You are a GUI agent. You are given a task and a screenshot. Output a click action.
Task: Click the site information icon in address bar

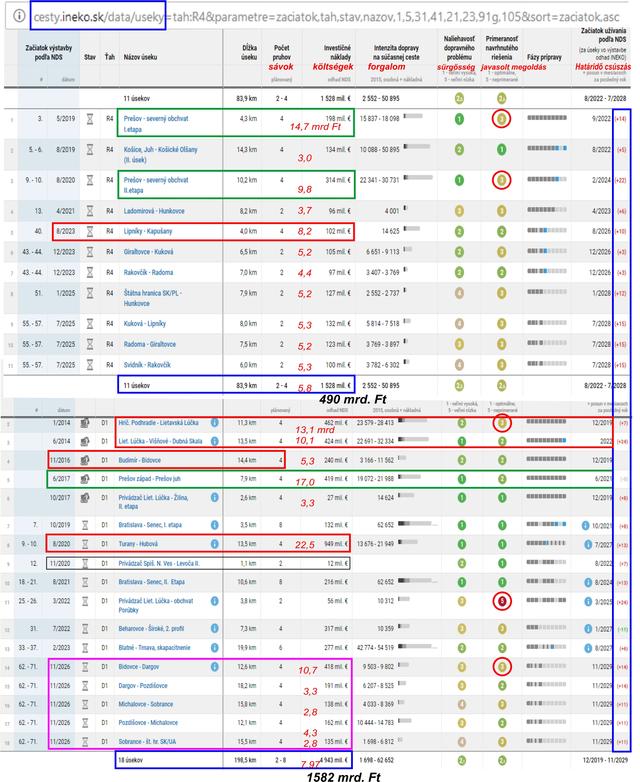coord(19,16)
